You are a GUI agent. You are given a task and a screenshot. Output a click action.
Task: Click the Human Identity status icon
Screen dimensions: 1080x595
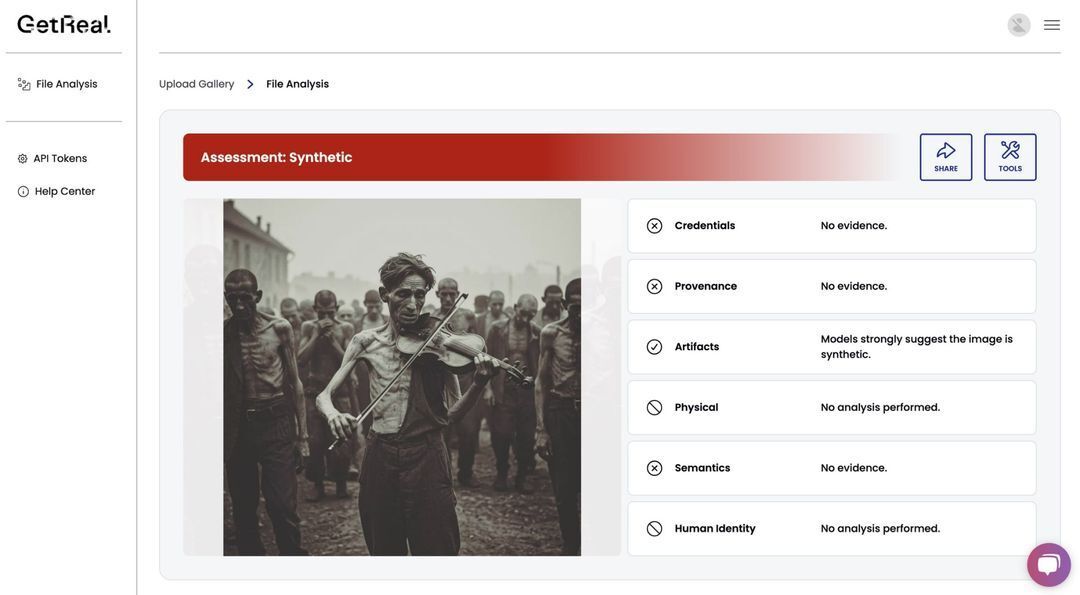coord(654,529)
